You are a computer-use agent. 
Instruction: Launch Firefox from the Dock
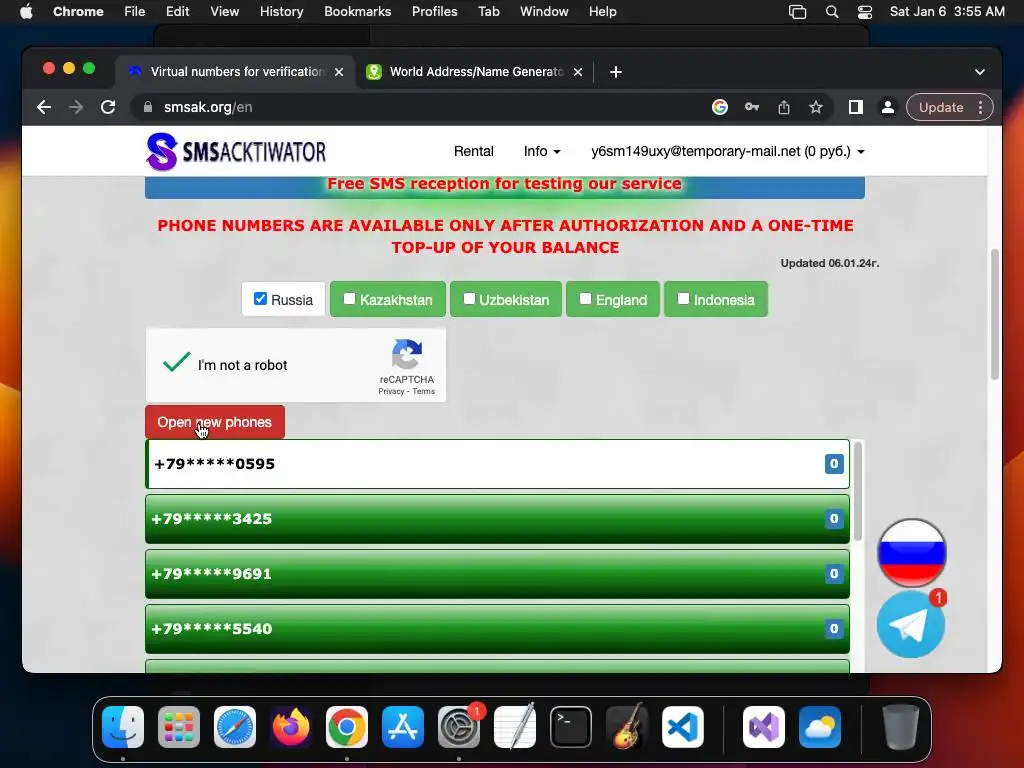pyautogui.click(x=291, y=727)
